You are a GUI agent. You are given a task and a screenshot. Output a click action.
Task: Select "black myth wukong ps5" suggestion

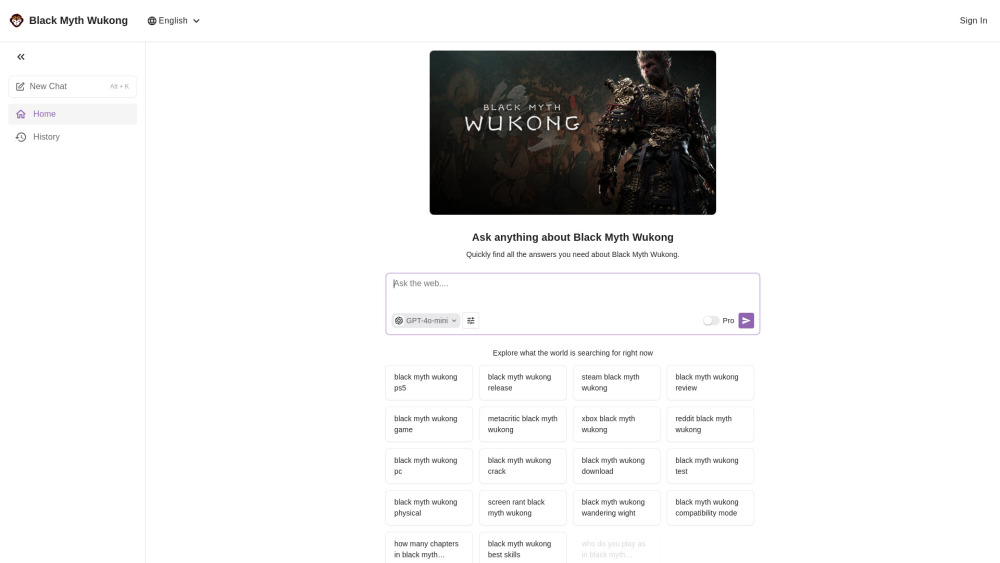coord(428,382)
